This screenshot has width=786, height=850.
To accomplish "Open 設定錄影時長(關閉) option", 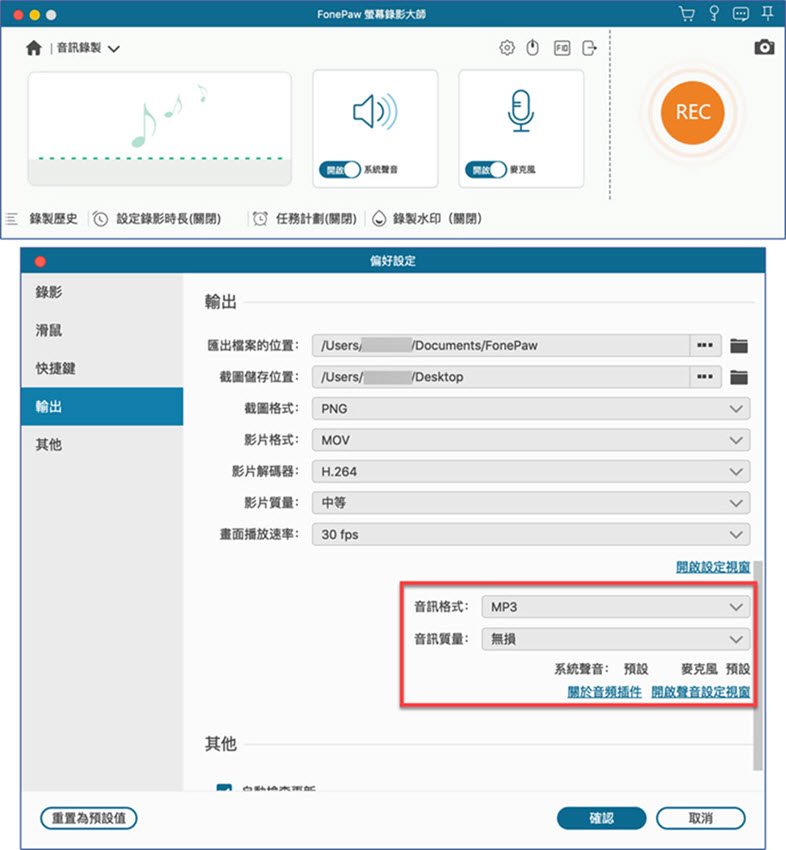I will 169,219.
